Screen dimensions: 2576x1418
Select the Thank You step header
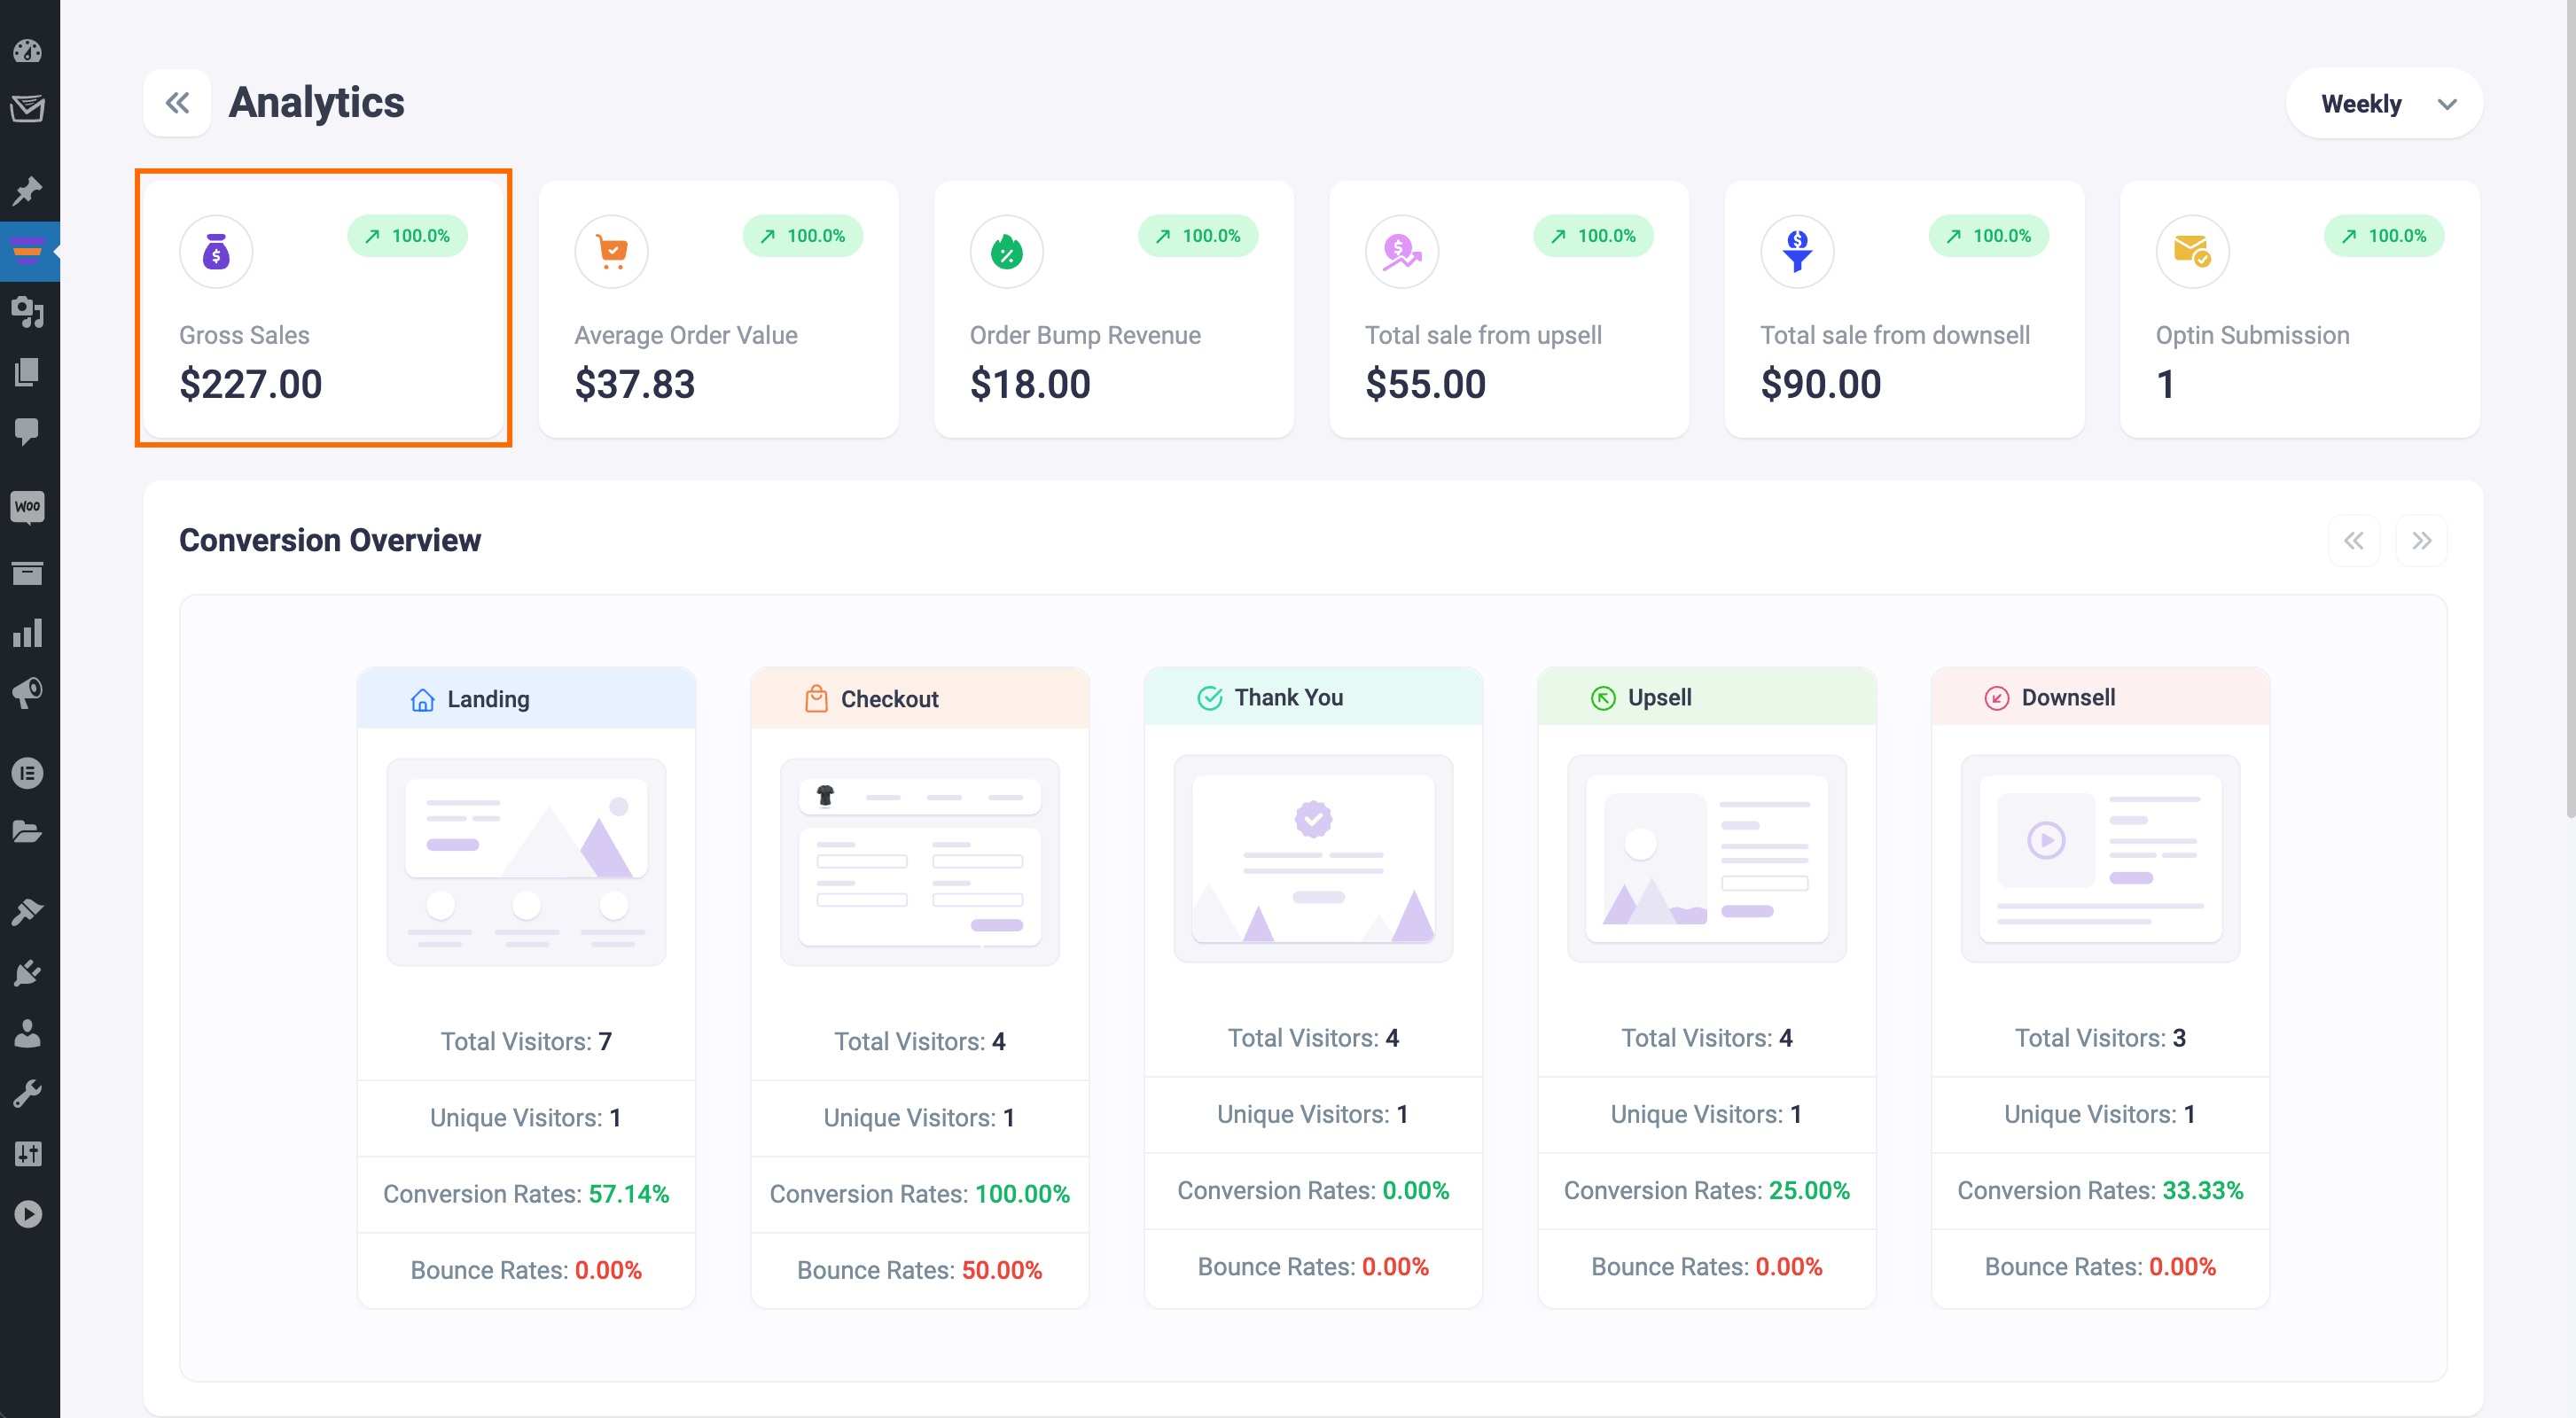click(x=1313, y=697)
